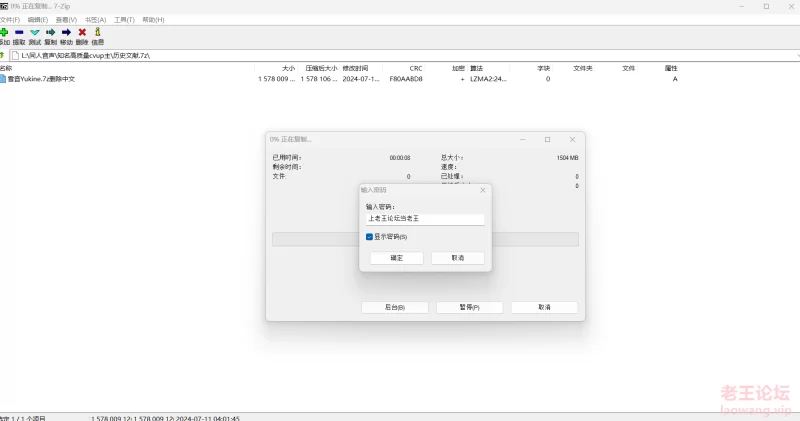Screen dimensions: 800x421
Task: Click the up-folder icon beside address bar
Action: (3, 55)
